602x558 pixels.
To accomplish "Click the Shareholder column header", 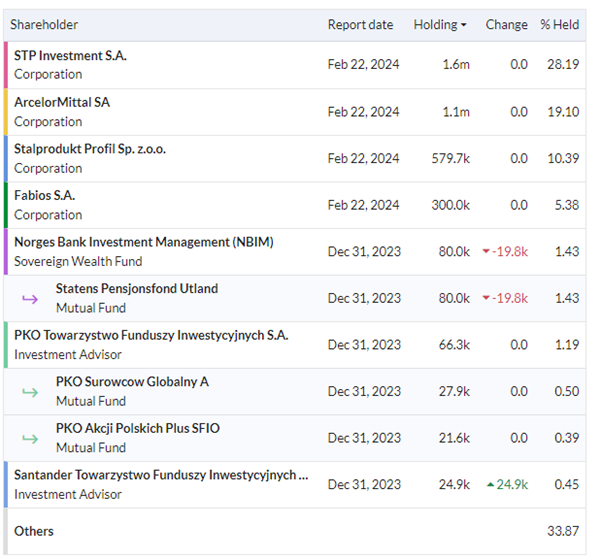I will (x=44, y=25).
